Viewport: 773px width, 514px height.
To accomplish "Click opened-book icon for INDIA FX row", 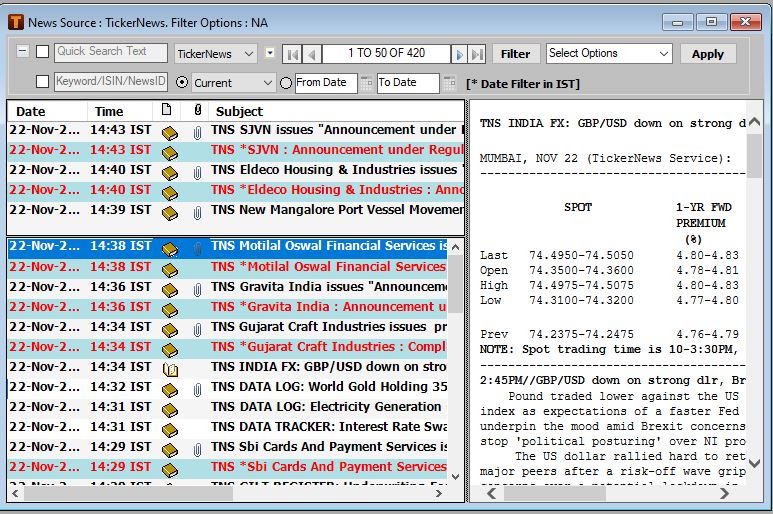I will [170, 369].
